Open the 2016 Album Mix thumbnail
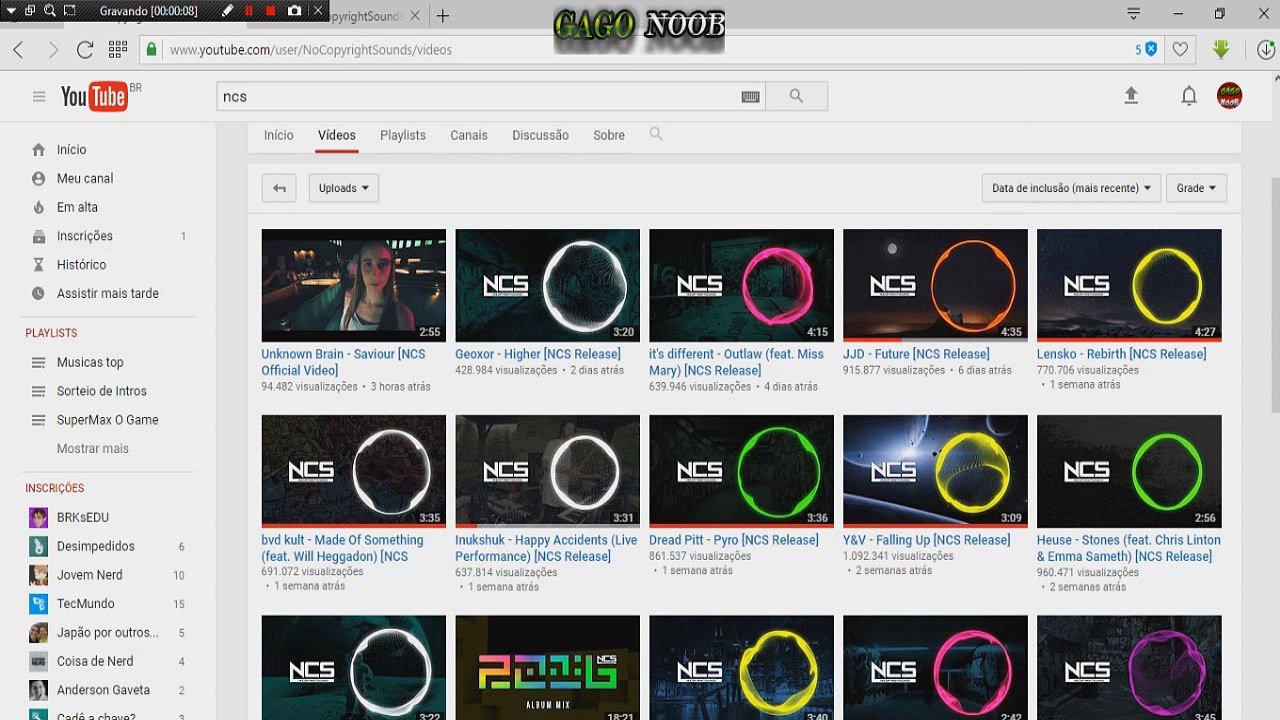The width and height of the screenshot is (1280, 720). coord(547,668)
